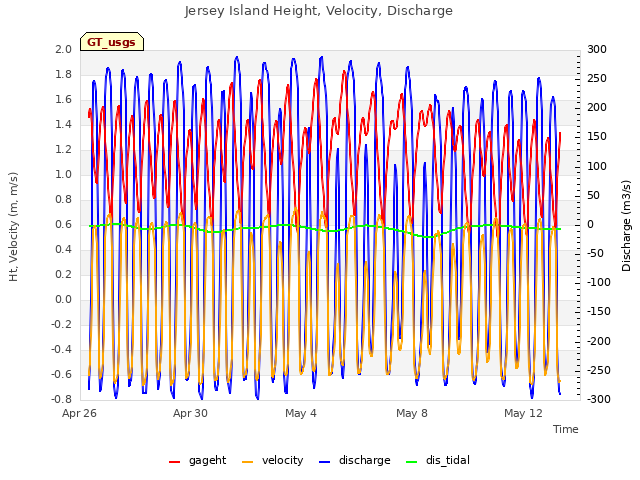Click the 2.0 left axis label
Viewport: 640px width, 480px height.
pyautogui.click(x=63, y=49)
